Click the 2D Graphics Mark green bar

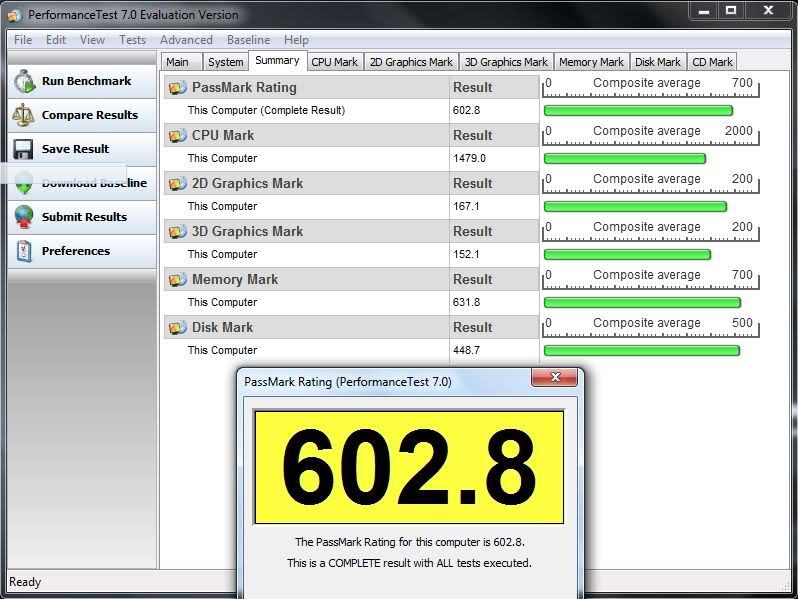coord(635,207)
